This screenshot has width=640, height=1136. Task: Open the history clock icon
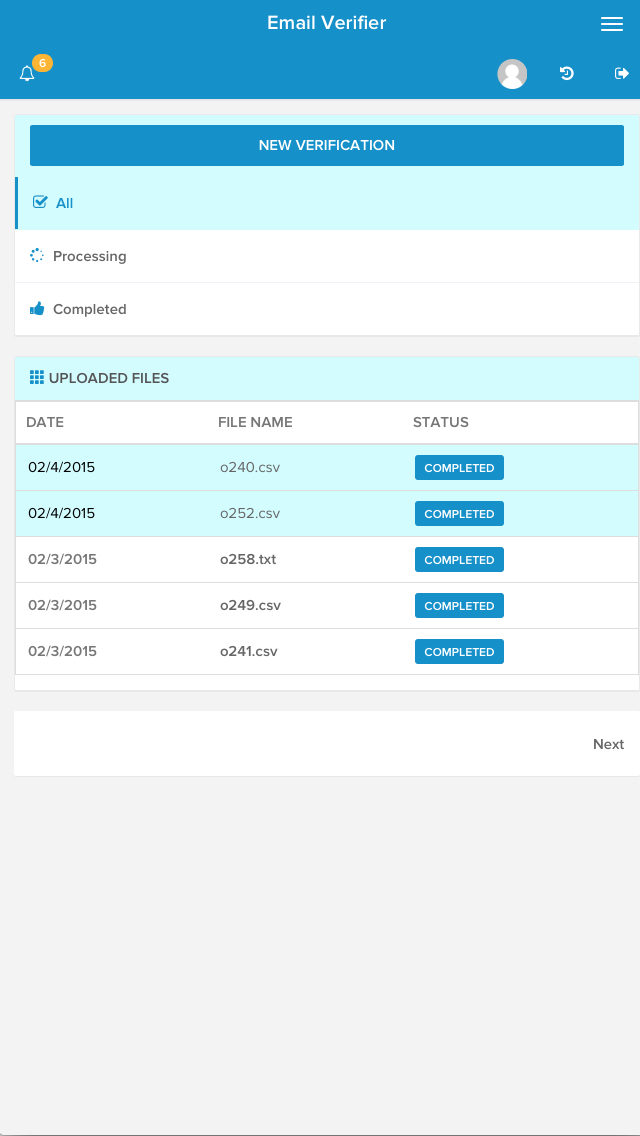tap(567, 72)
